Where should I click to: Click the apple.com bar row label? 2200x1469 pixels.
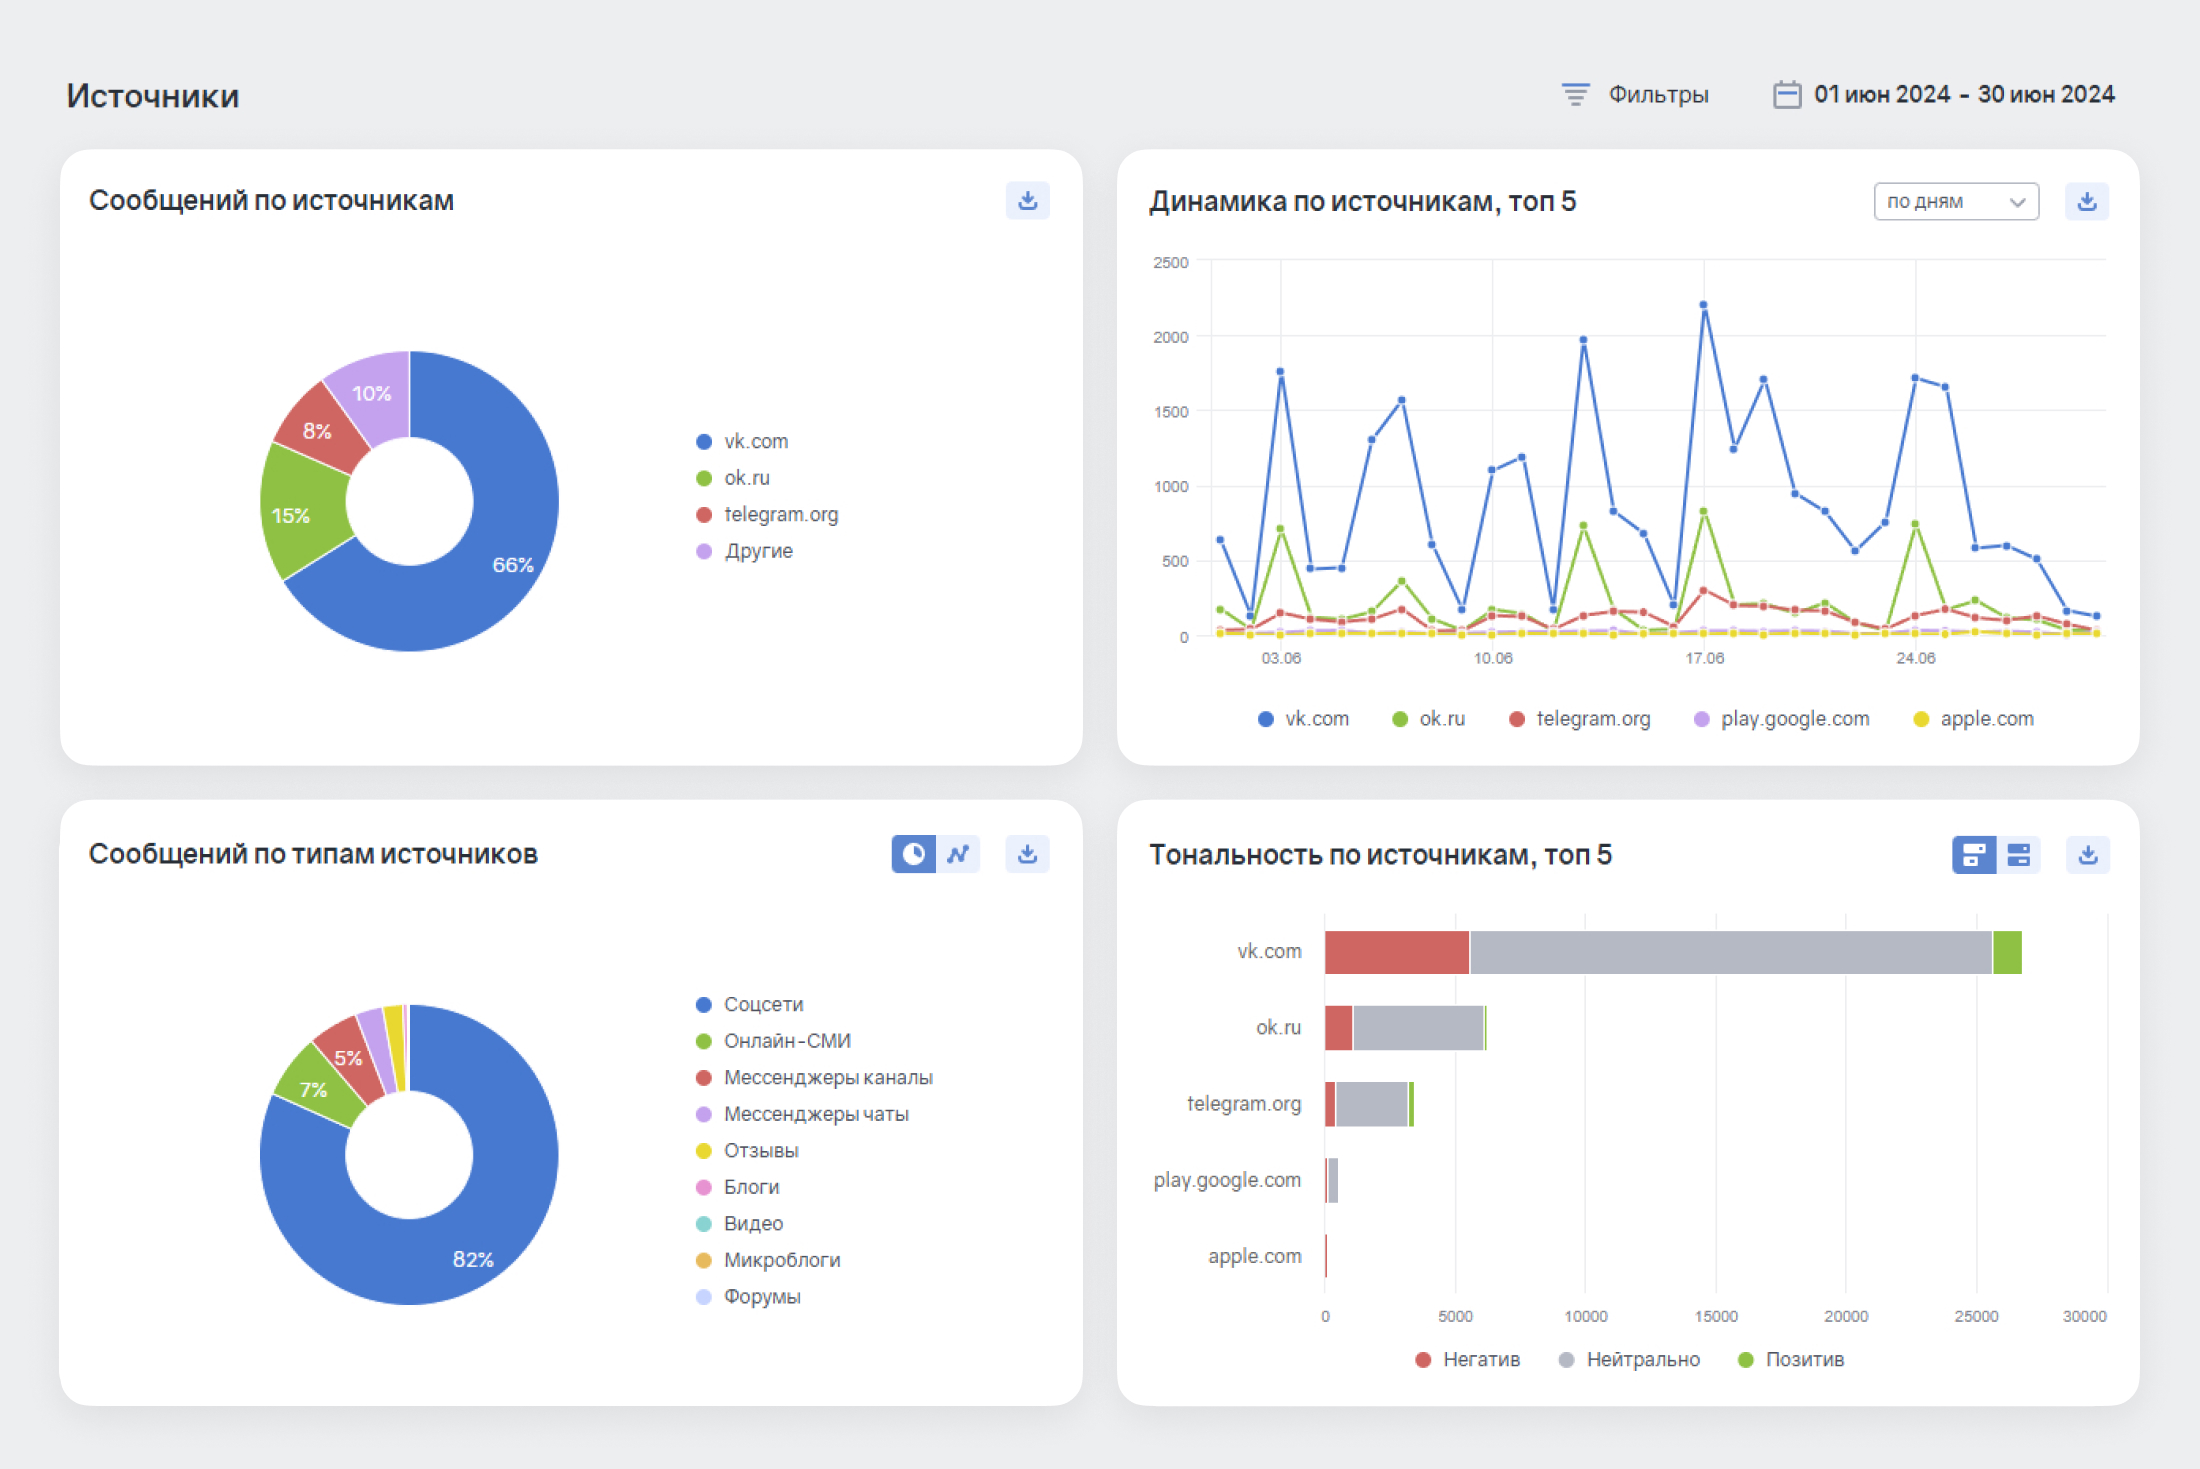(x=1254, y=1256)
